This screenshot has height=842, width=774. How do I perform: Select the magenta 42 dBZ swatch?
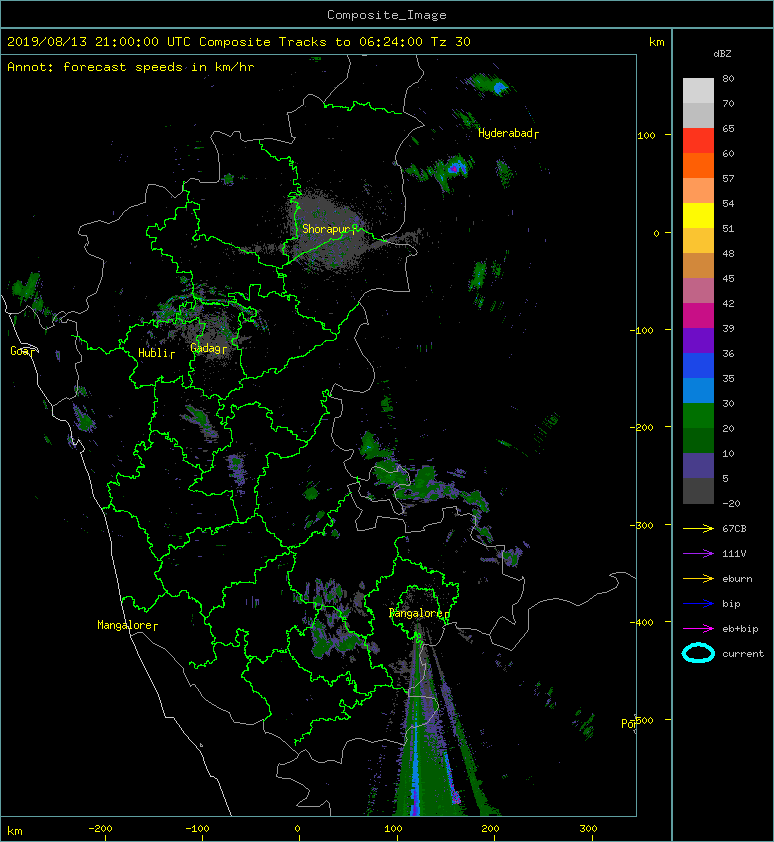coord(698,315)
